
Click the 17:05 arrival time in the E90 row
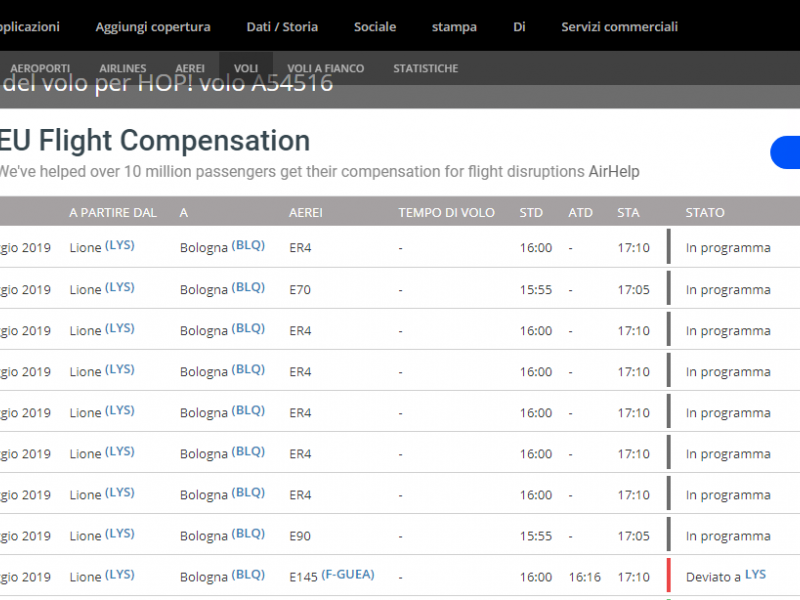(634, 536)
